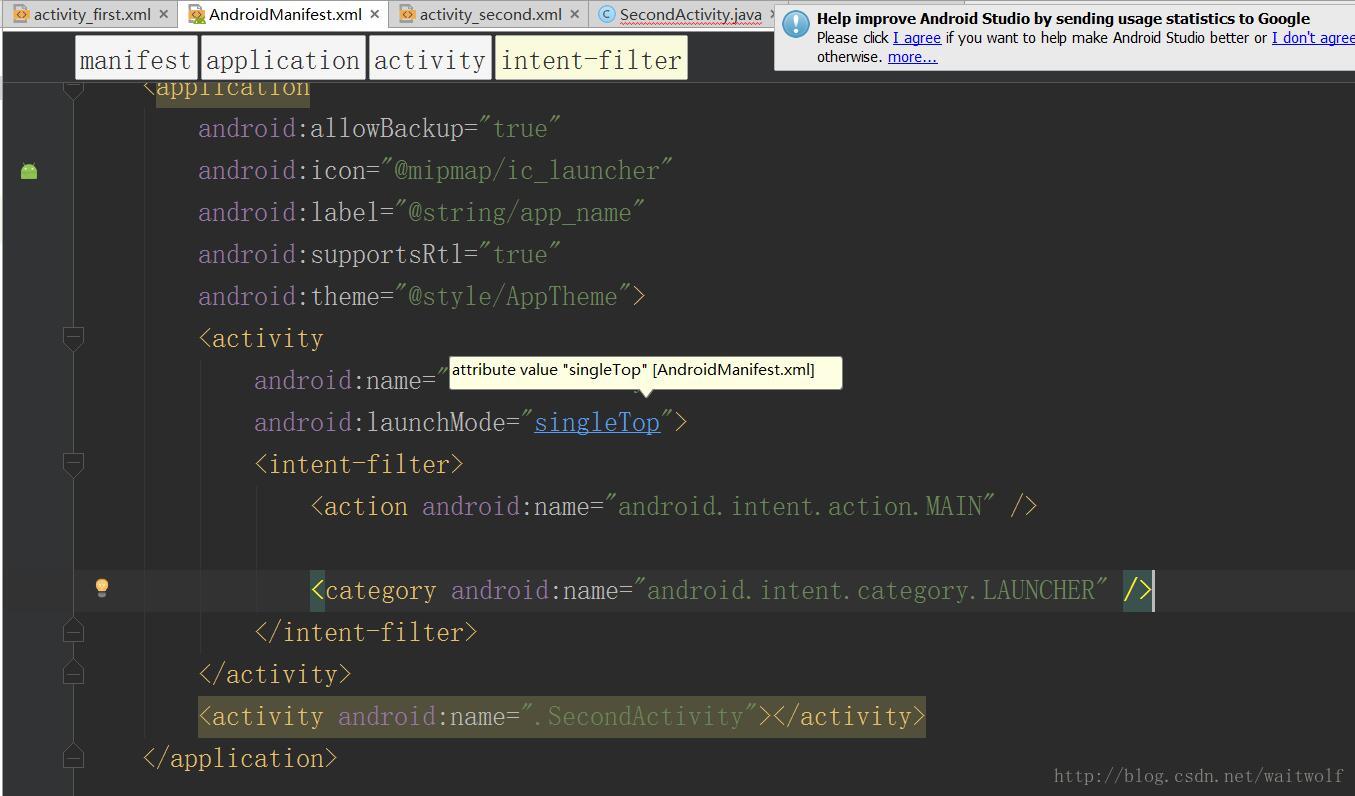Click the 'I agree' link
This screenshot has width=1355, height=796.
click(917, 38)
